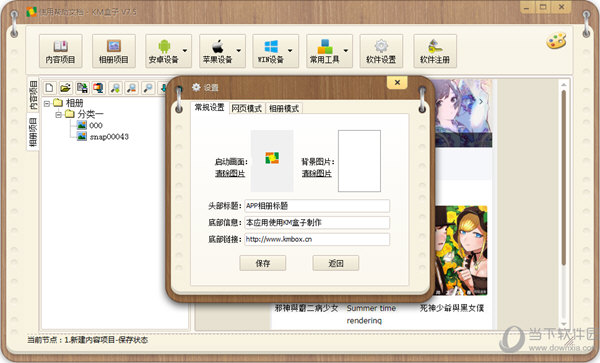
Task: Open the color palette skin icon
Action: (556, 41)
